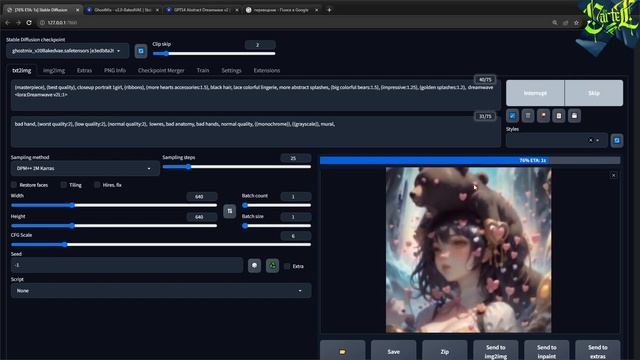This screenshot has width=640, height=360.
Task: Toggle the seed Extra checkbox
Action: [x=287, y=266]
